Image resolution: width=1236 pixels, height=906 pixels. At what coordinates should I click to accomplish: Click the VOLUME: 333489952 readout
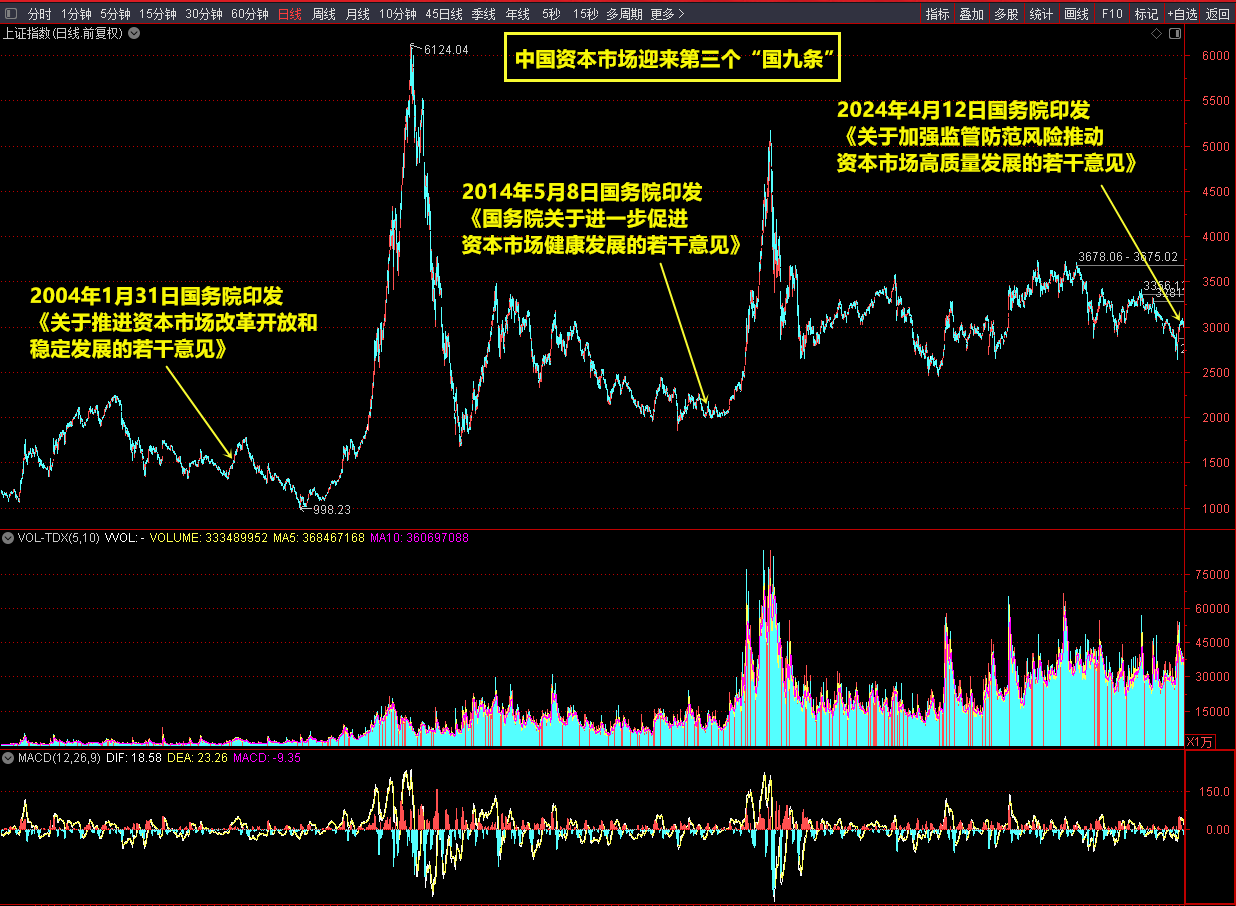(x=208, y=538)
